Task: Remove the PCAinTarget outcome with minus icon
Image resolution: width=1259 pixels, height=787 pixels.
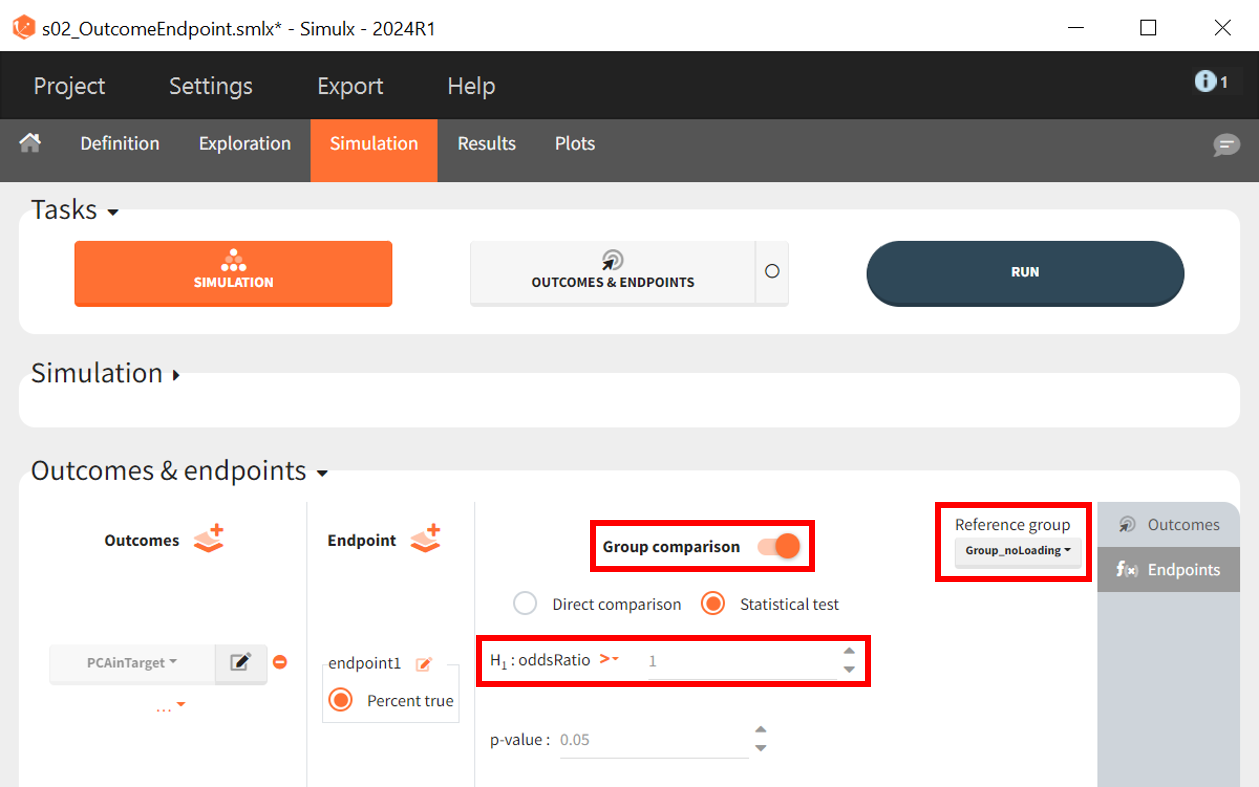Action: pos(280,662)
